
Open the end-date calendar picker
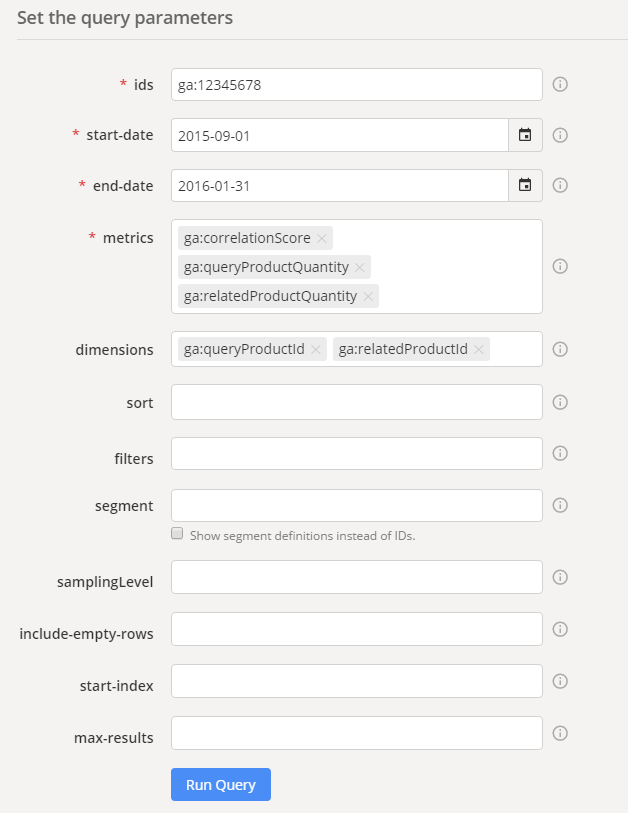click(x=525, y=185)
